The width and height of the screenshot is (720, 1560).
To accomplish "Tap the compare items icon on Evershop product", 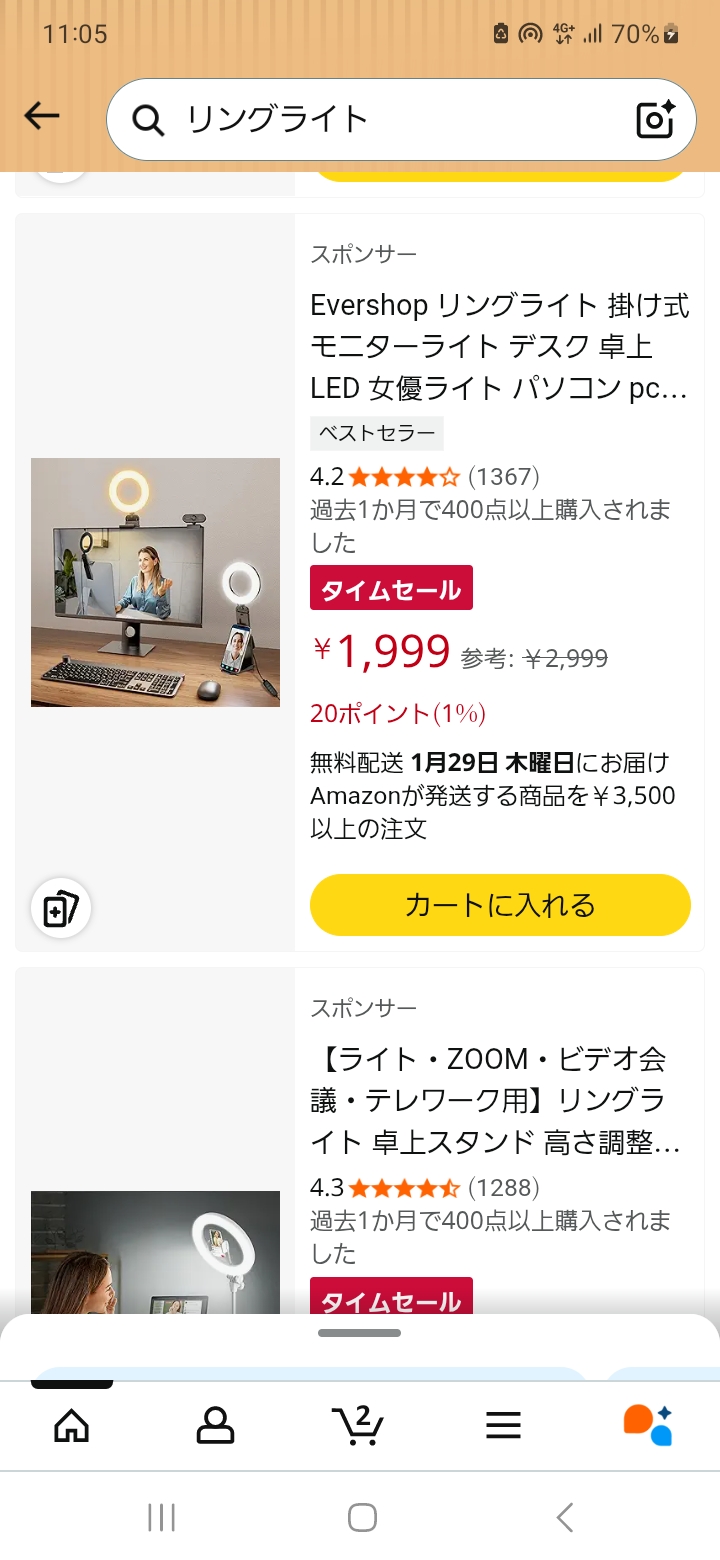I will coord(61,909).
